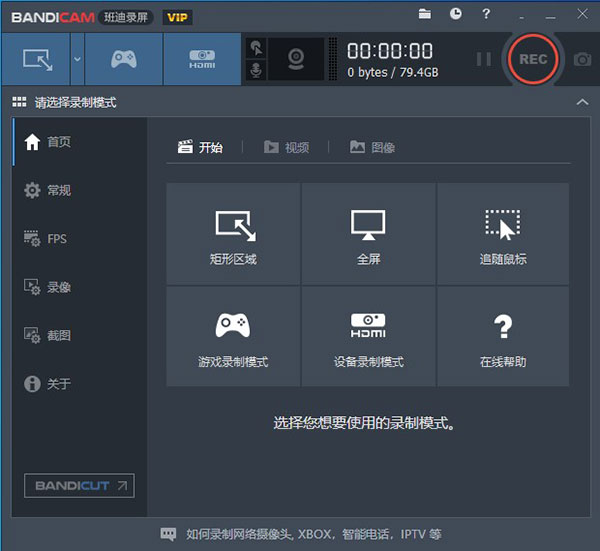Open screen mode dropdown arrow
600x551 pixels.
pyautogui.click(x=77, y=59)
